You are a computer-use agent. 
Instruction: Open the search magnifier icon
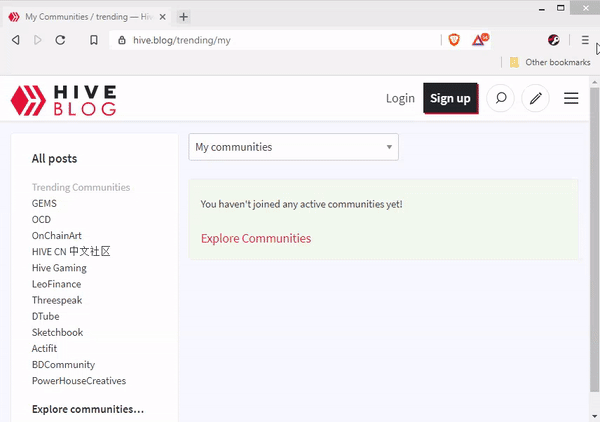(501, 98)
